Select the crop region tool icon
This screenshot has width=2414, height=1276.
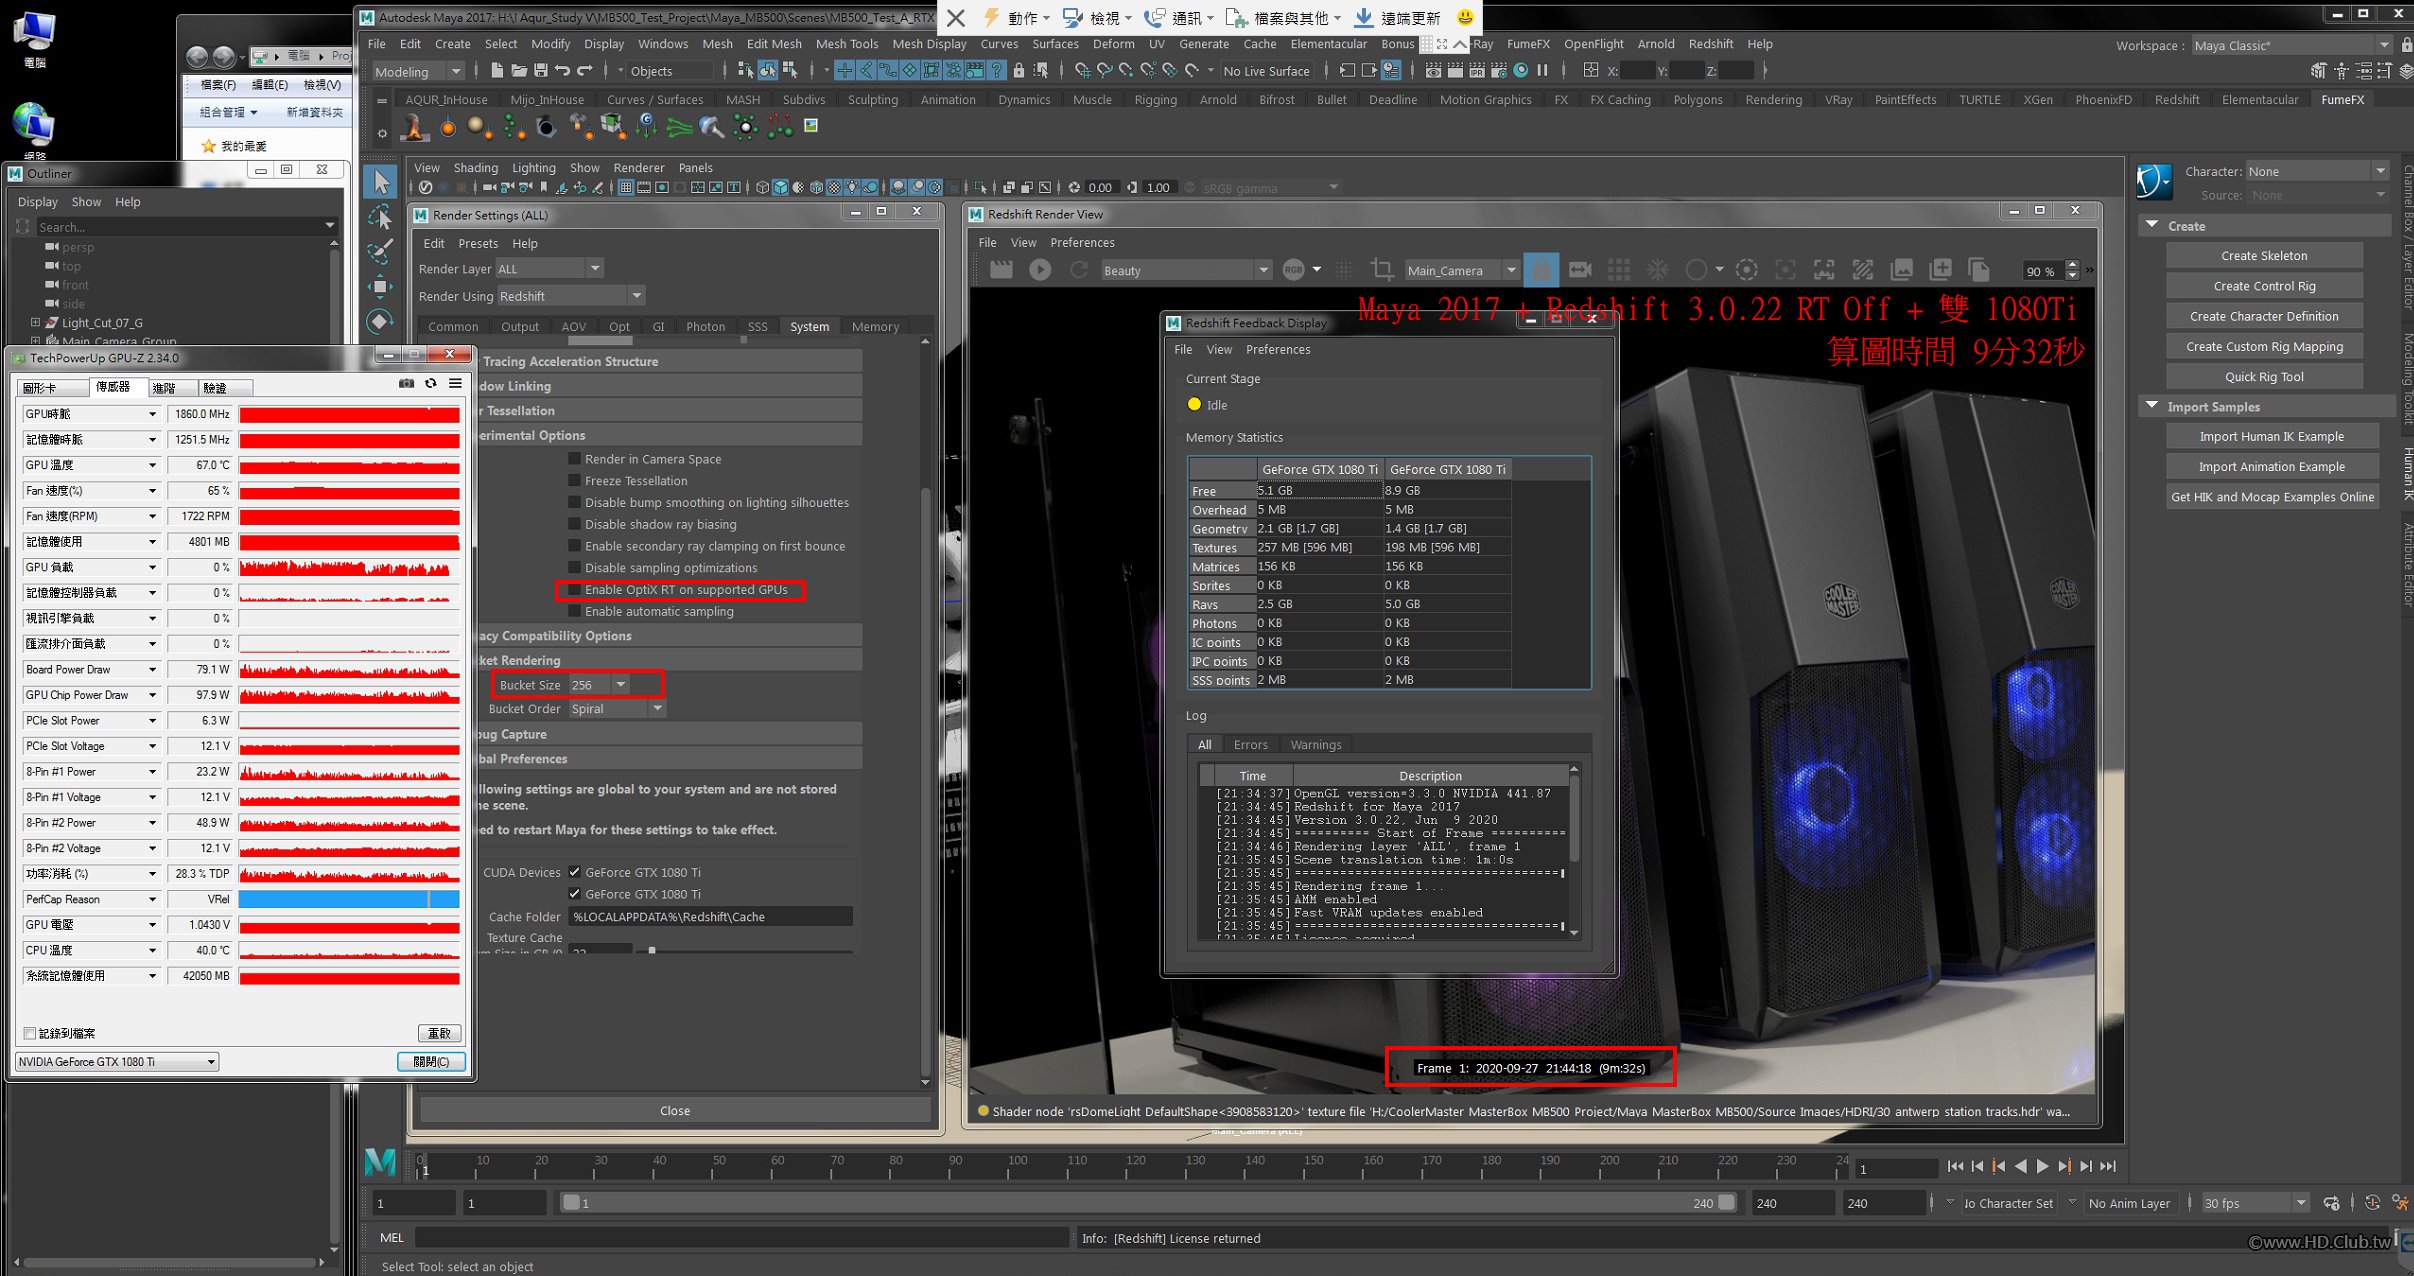click(1382, 270)
